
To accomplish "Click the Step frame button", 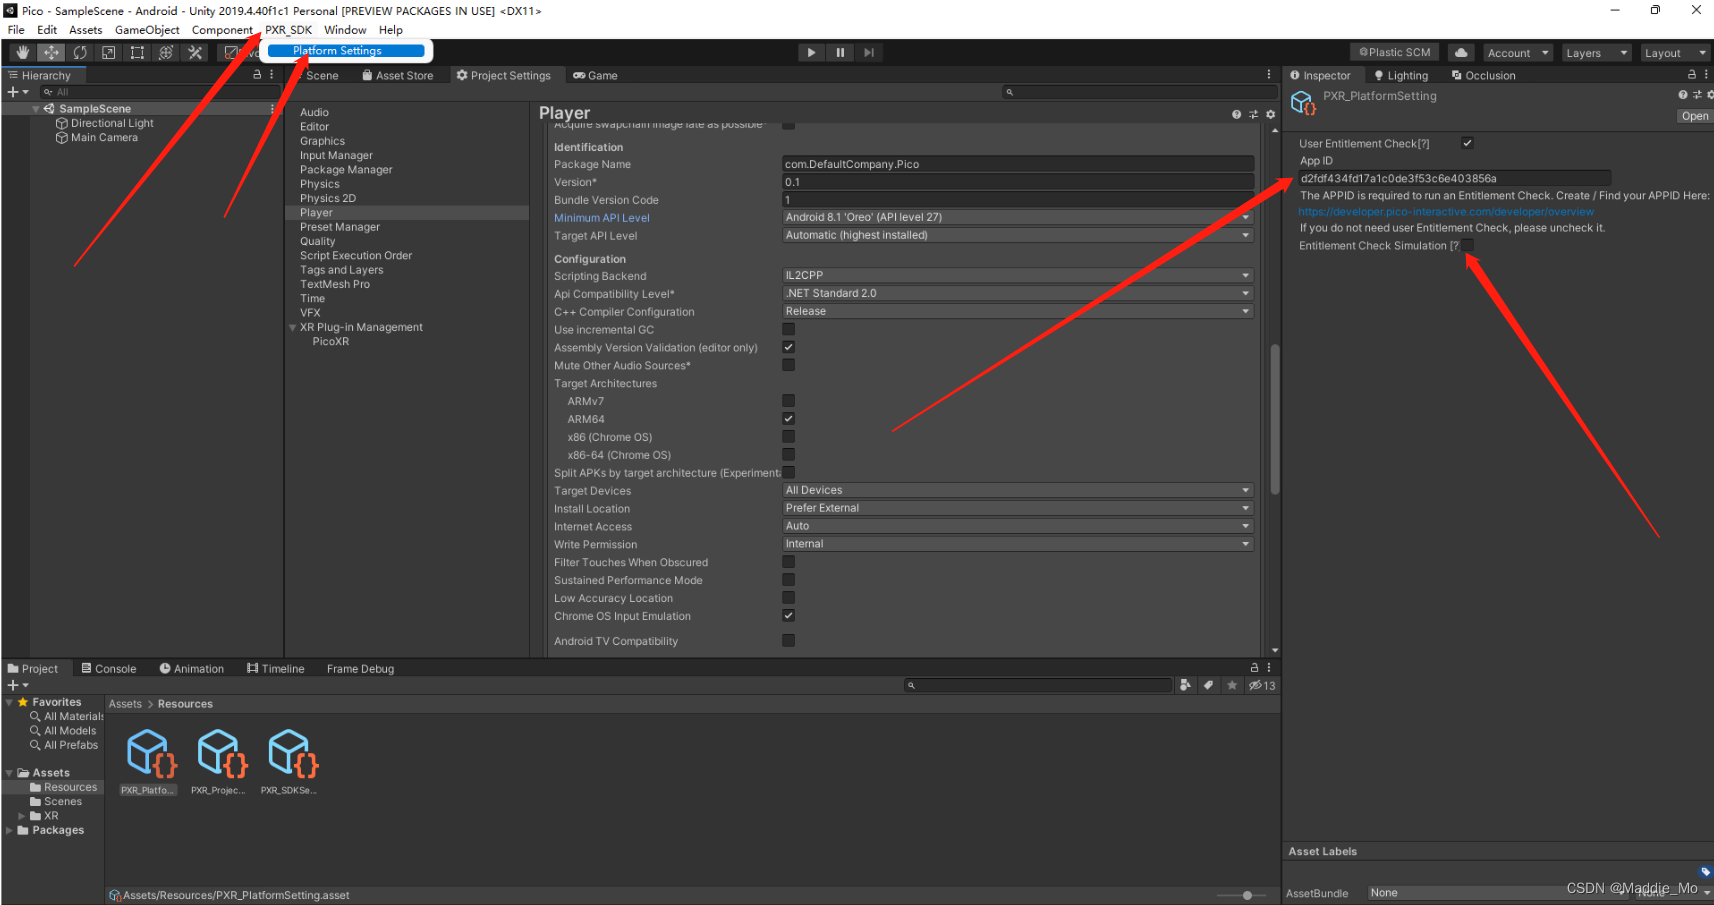I will tap(869, 53).
